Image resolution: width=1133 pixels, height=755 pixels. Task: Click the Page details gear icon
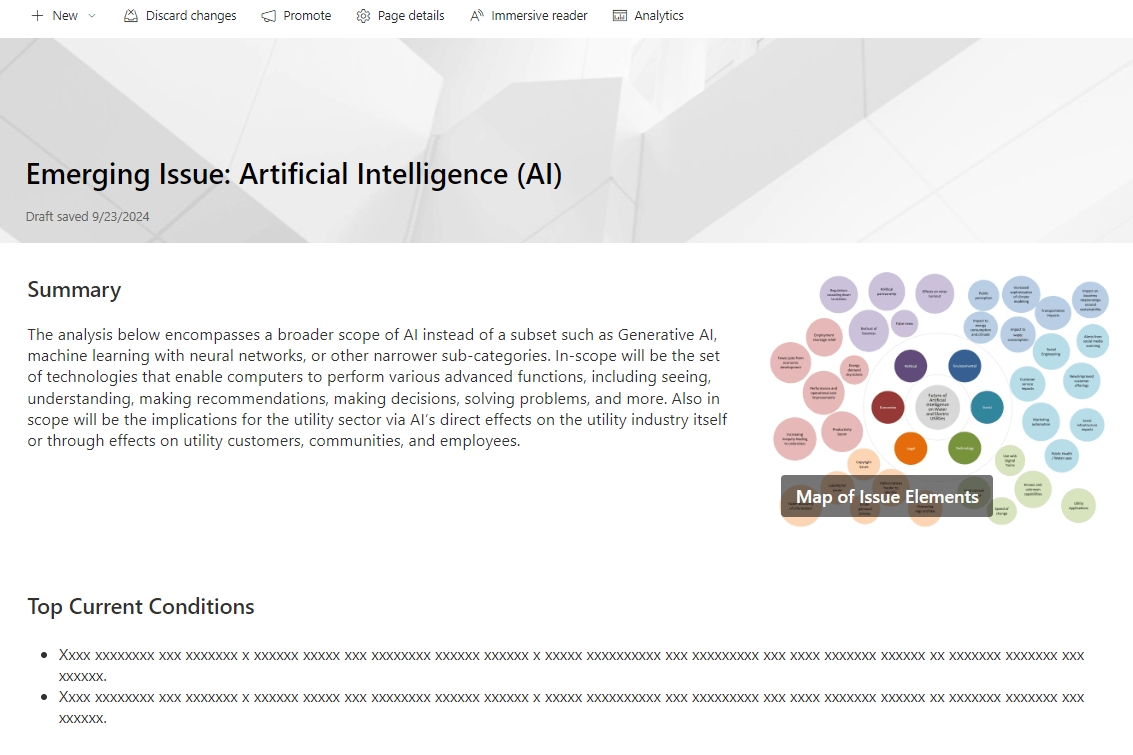[363, 16]
